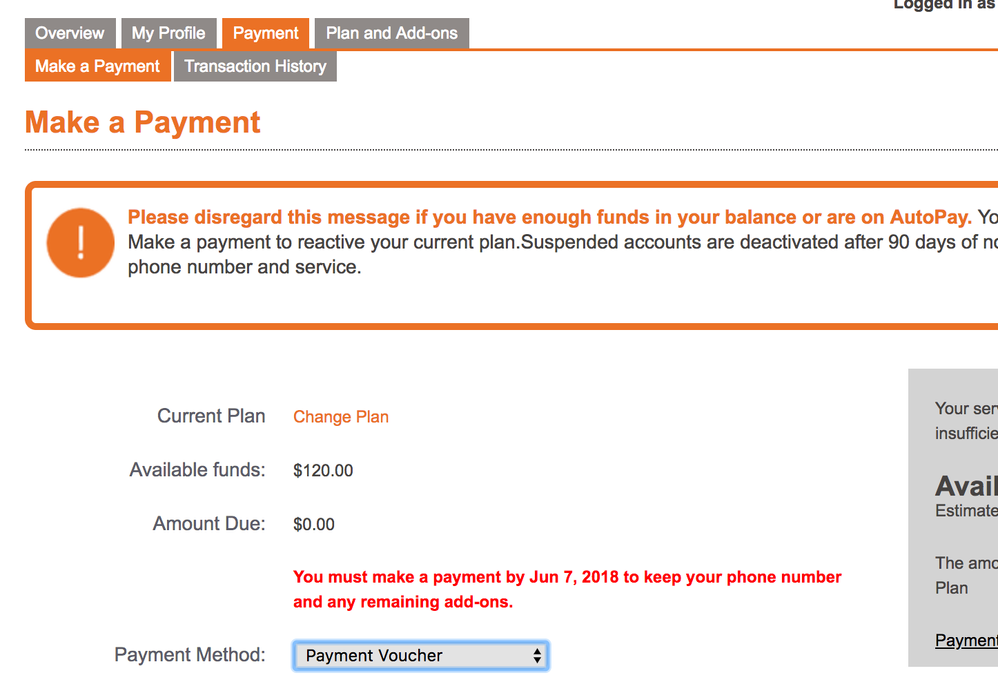
Task: Open the Overview tab
Action: click(x=70, y=33)
